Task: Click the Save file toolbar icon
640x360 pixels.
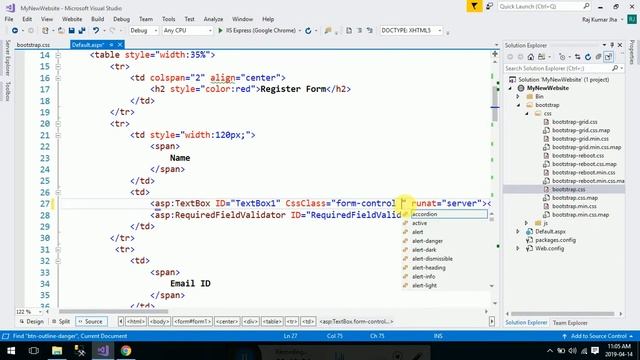Action: click(x=71, y=31)
